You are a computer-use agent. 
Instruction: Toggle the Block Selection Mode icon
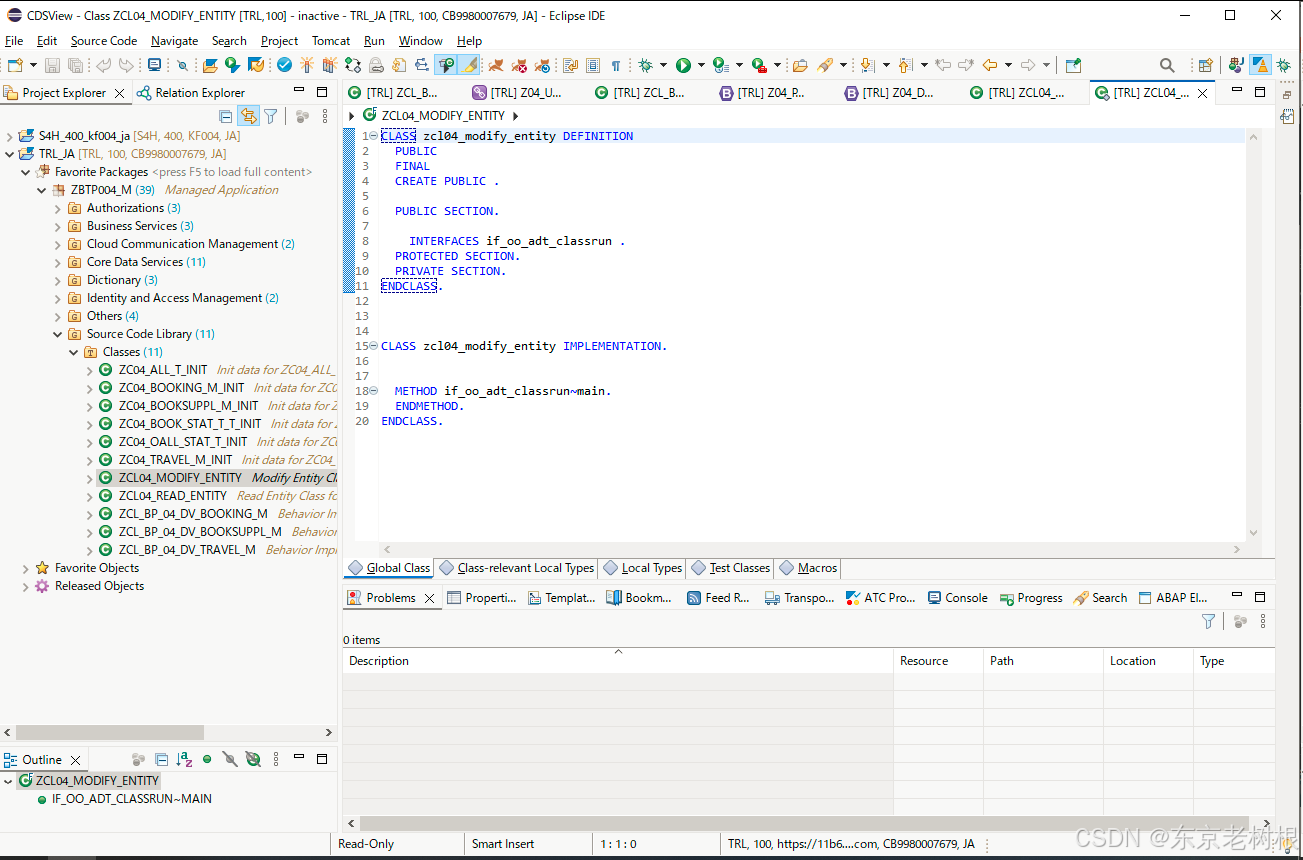pos(592,65)
